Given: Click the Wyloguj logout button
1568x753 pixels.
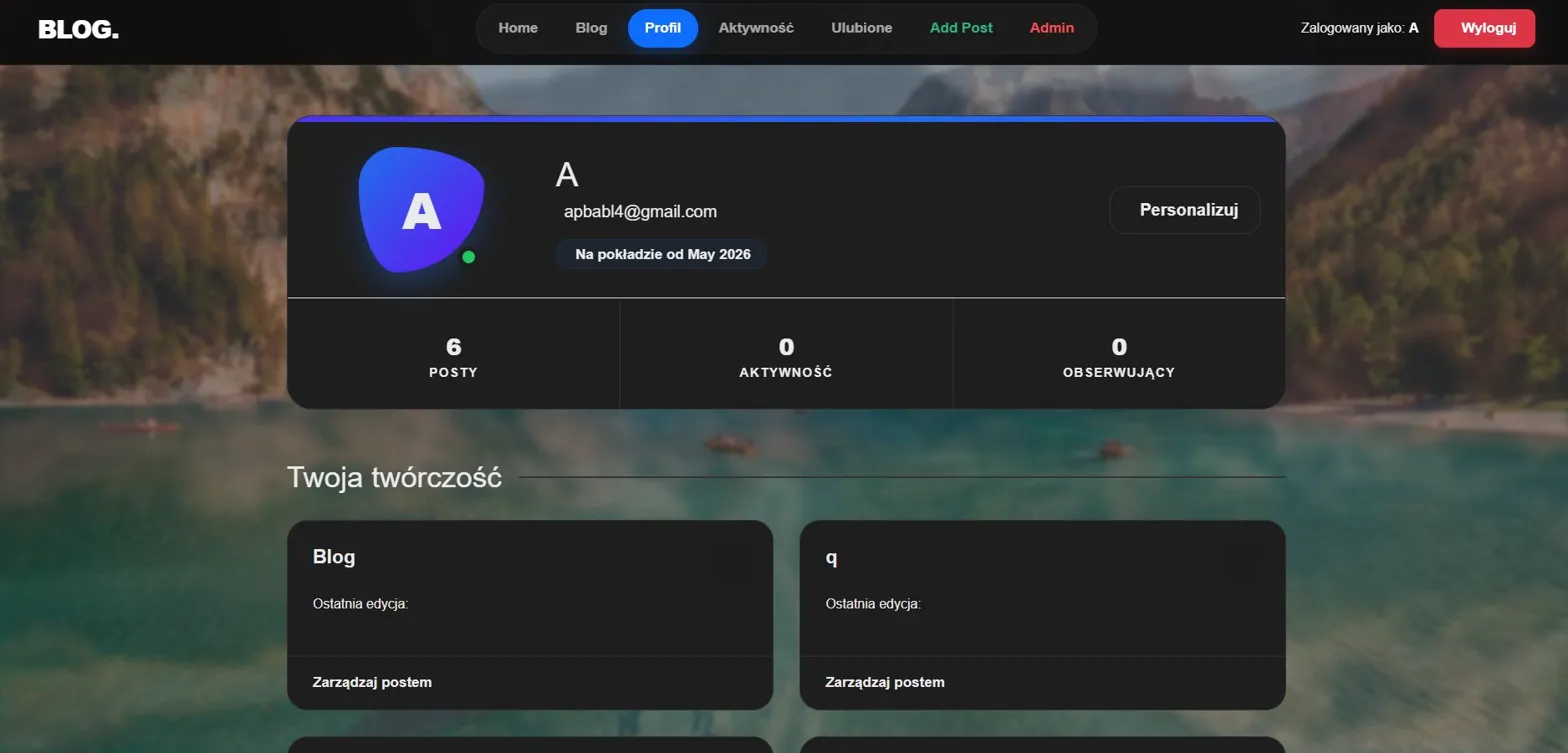Looking at the screenshot, I should tap(1484, 28).
